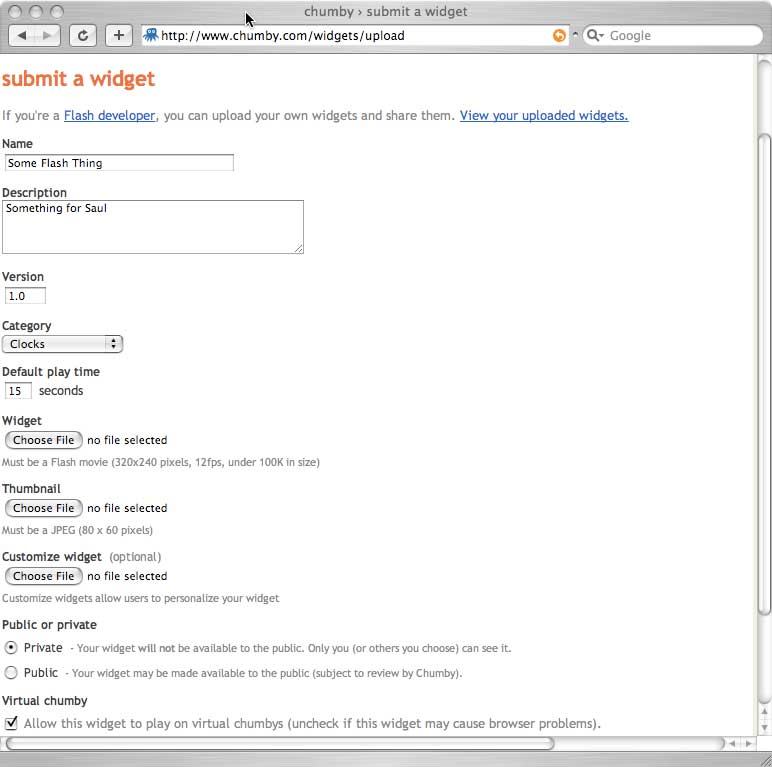Reload the page with the refresh icon
This screenshot has width=772, height=767.
tap(83, 35)
